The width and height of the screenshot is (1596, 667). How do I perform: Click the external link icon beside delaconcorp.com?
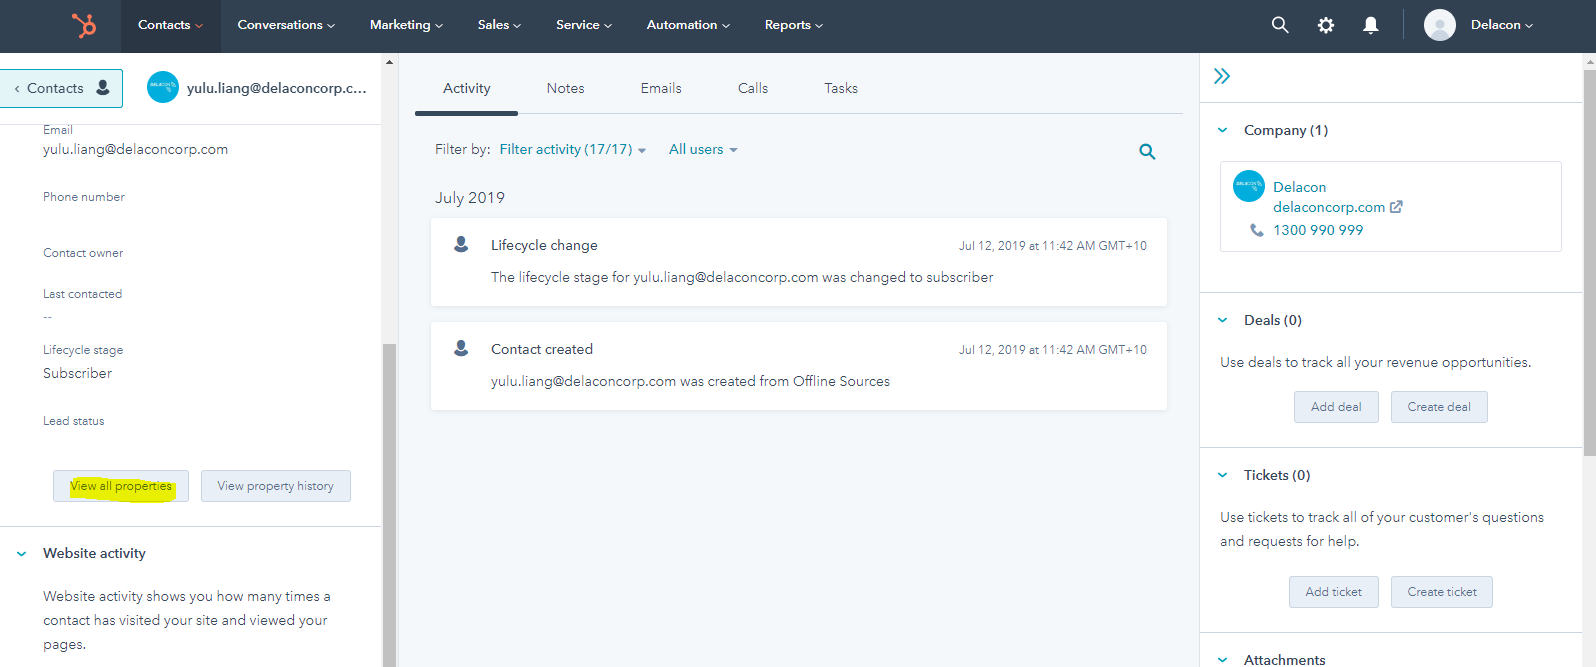[x=1396, y=207]
